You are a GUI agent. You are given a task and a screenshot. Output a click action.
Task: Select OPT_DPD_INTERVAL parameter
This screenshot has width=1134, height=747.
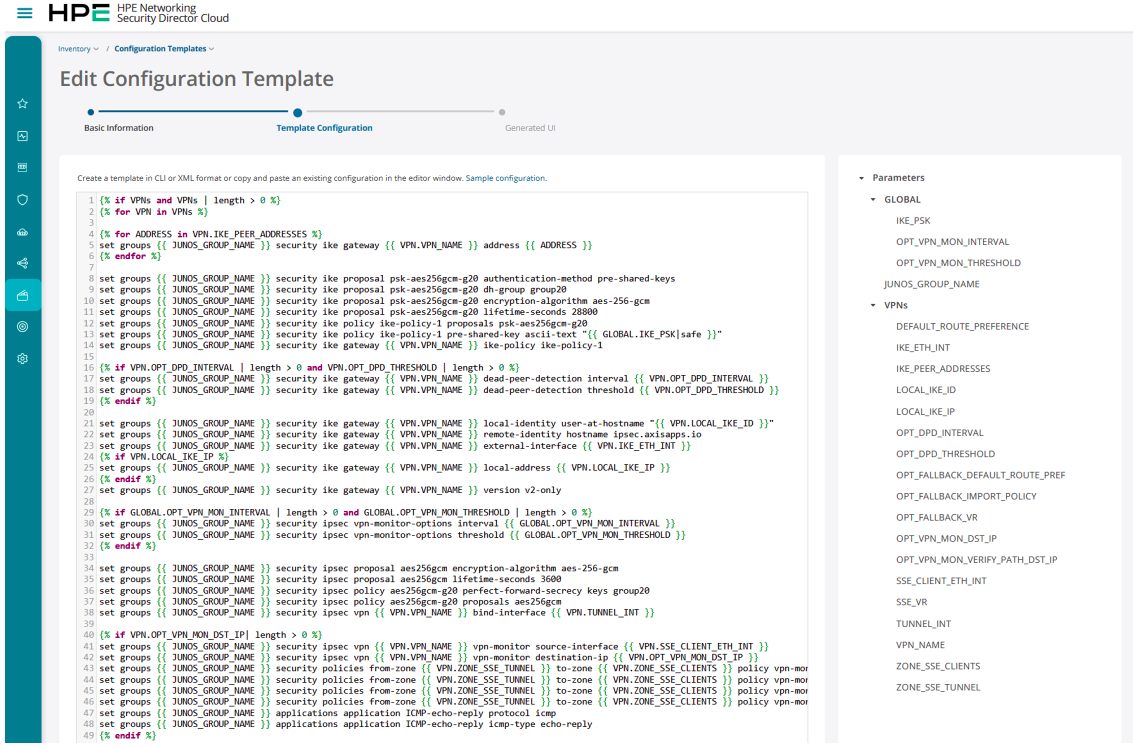click(x=939, y=432)
